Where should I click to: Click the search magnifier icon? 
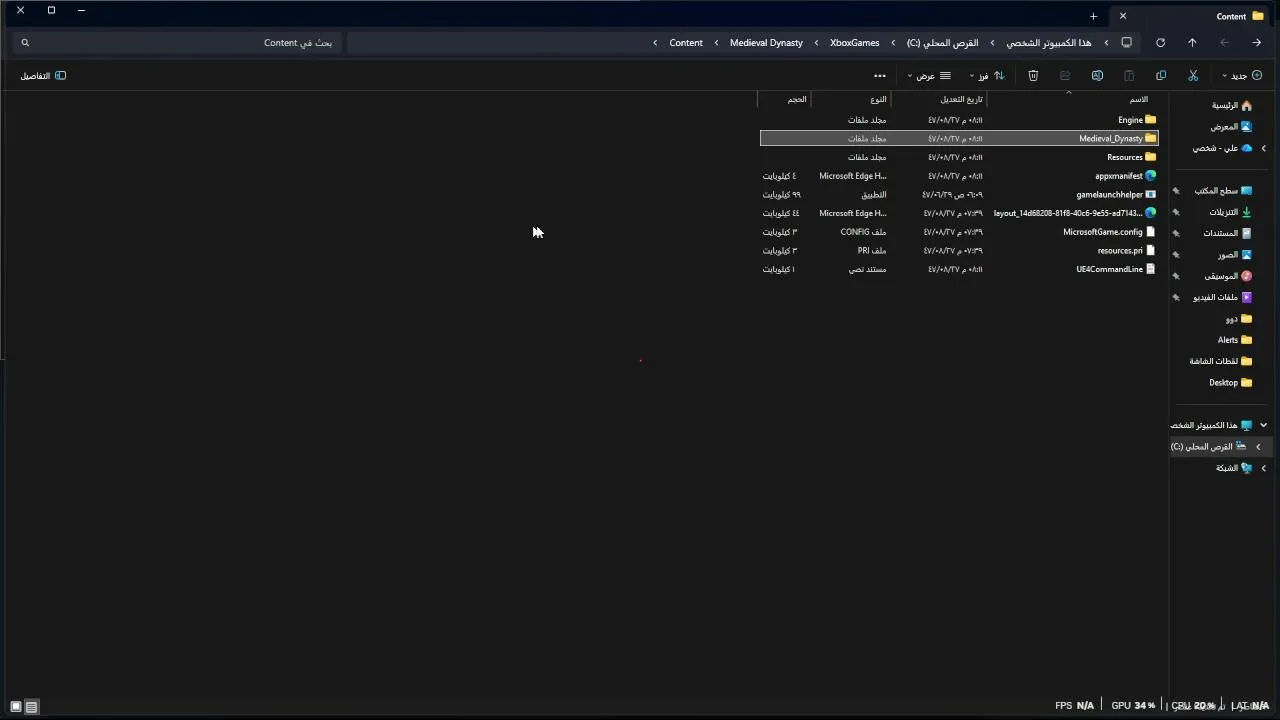pyautogui.click(x=25, y=43)
